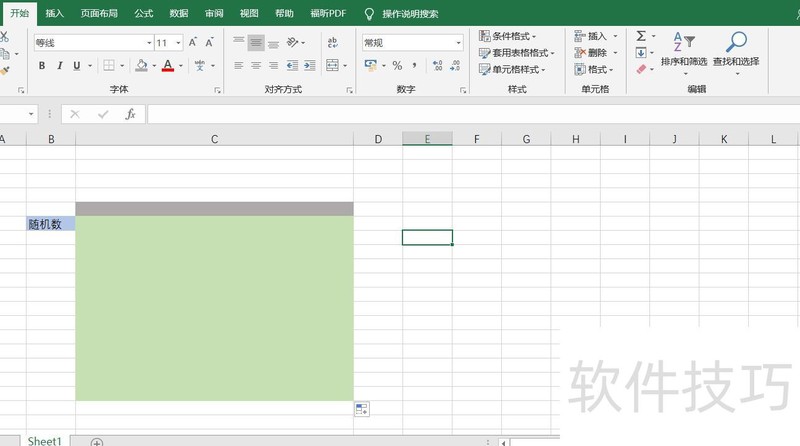Expand borders dropdown arrow

122,65
